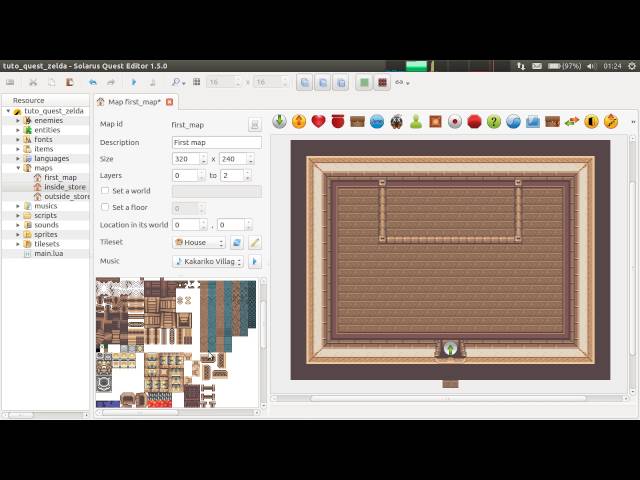Viewport: 640px width, 480px height.
Task: Refresh the tileset with blue button
Action: 237,242
